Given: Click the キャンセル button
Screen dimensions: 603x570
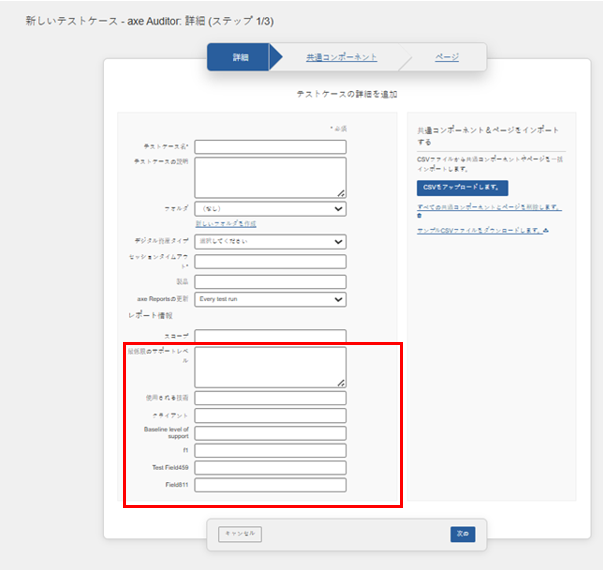Looking at the screenshot, I should tap(240, 534).
